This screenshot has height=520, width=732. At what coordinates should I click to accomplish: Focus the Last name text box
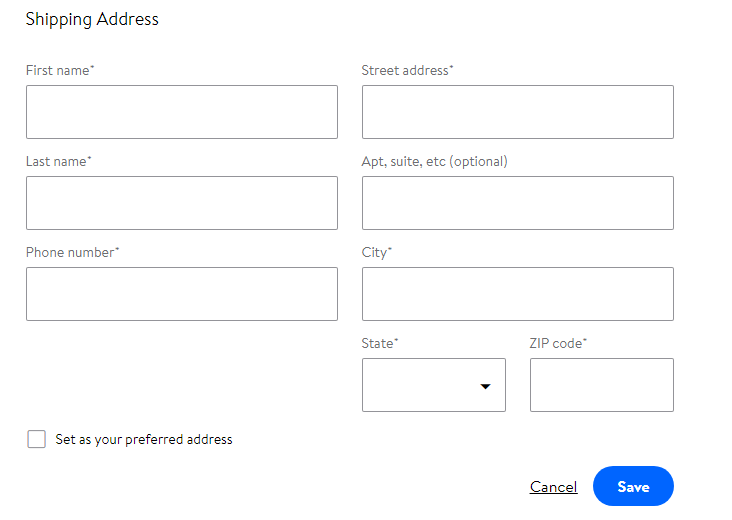click(x=181, y=203)
